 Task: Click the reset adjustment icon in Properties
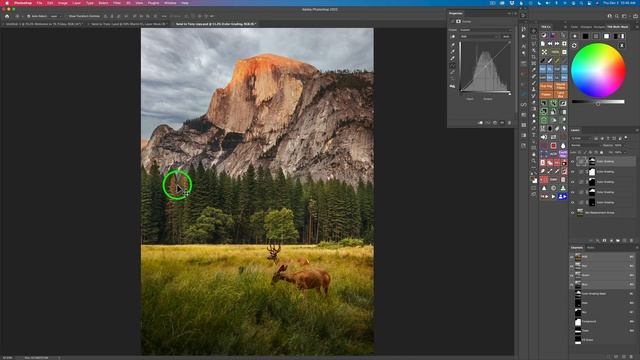495,122
